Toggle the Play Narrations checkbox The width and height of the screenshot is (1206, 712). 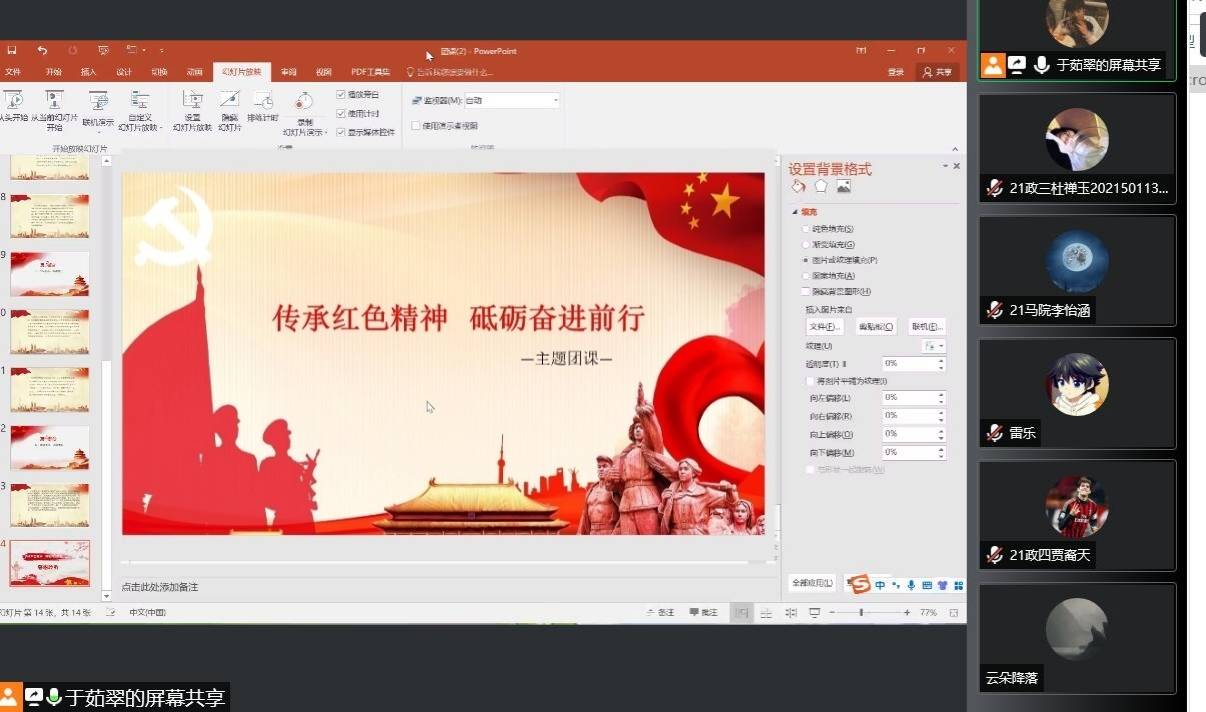pyautogui.click(x=341, y=95)
